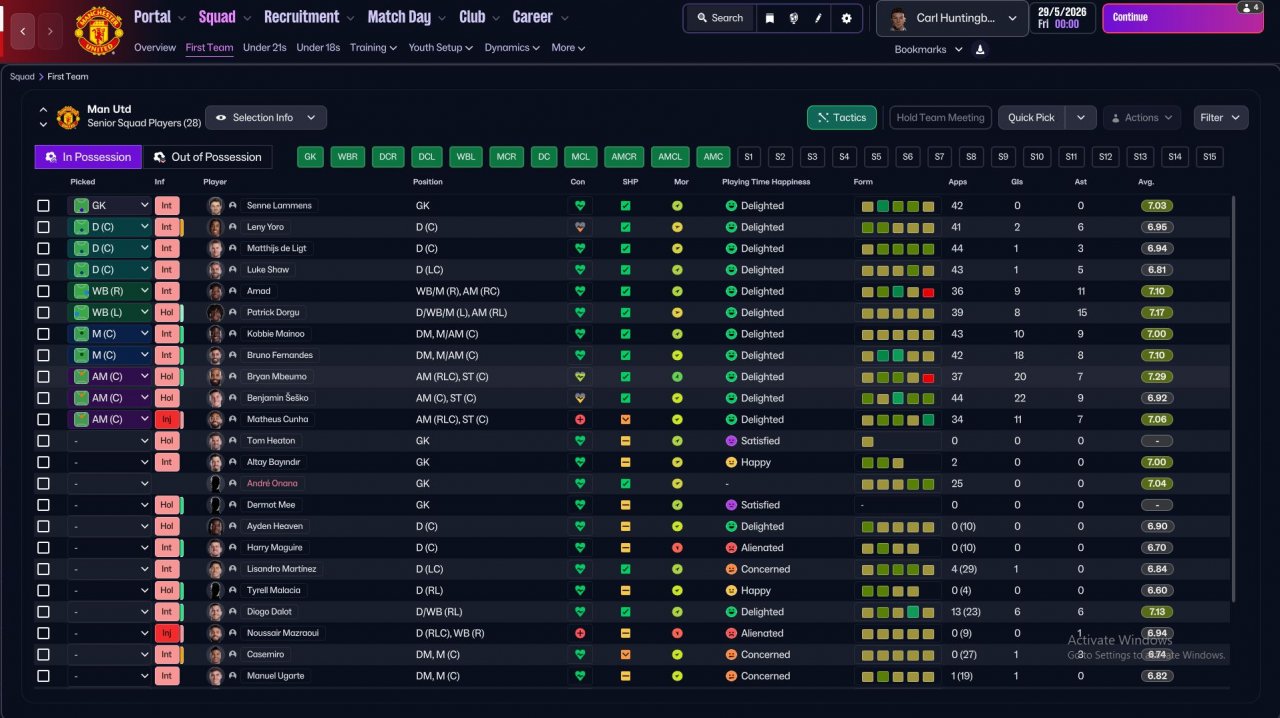This screenshot has width=1280, height=718.
Task: Open the bookmark icon in top toolbar
Action: pyautogui.click(x=769, y=18)
